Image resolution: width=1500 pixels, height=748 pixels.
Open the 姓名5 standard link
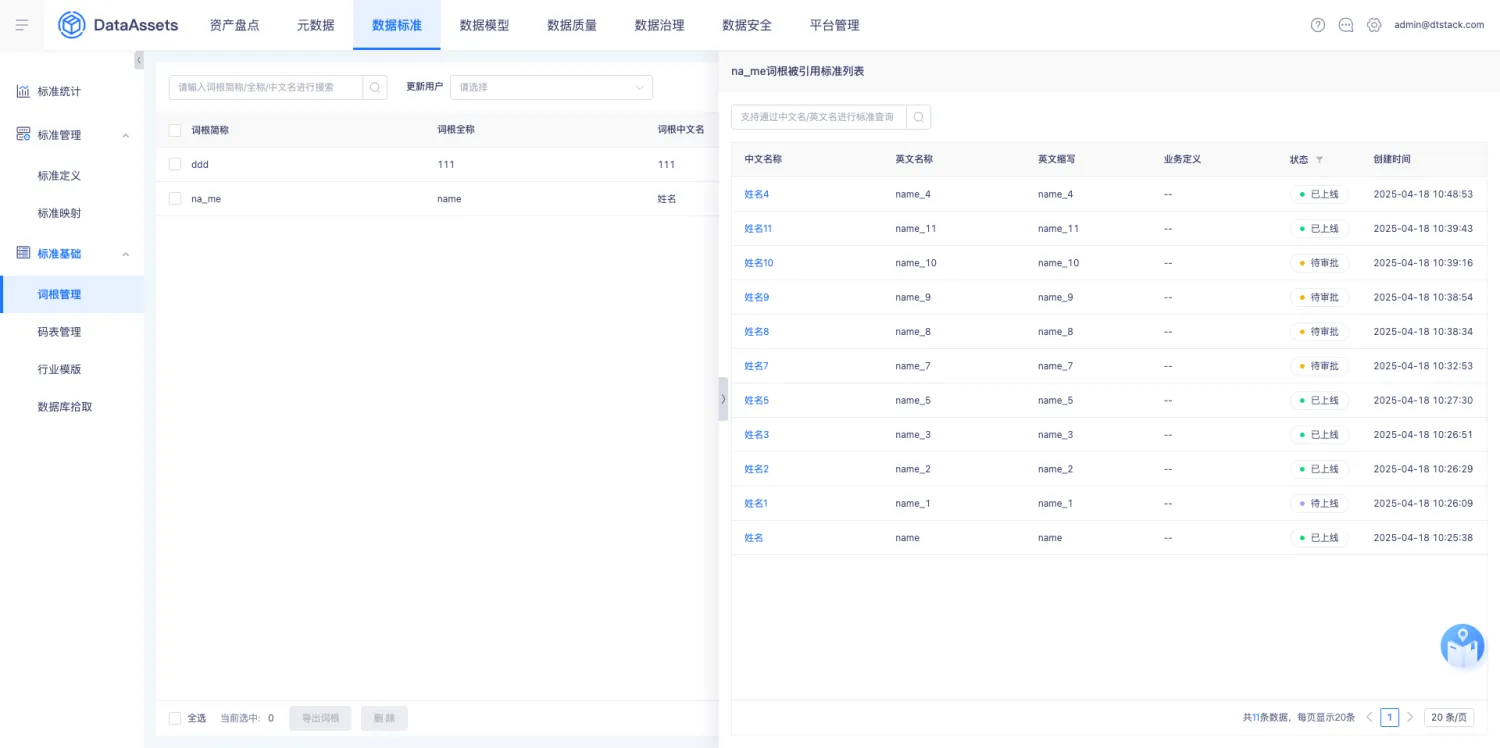[x=757, y=400]
